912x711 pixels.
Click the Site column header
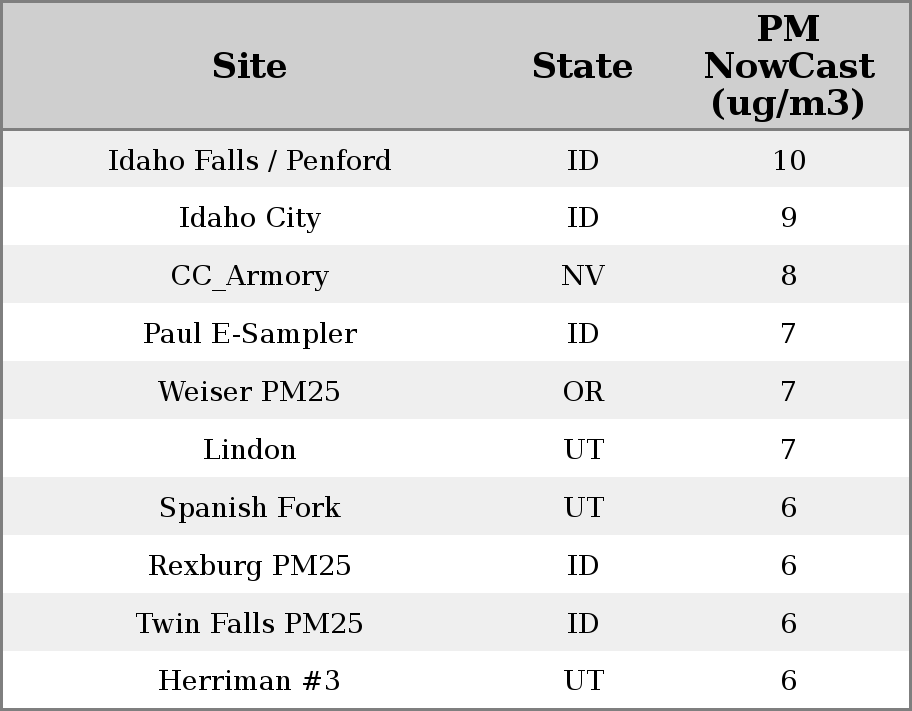click(x=249, y=66)
